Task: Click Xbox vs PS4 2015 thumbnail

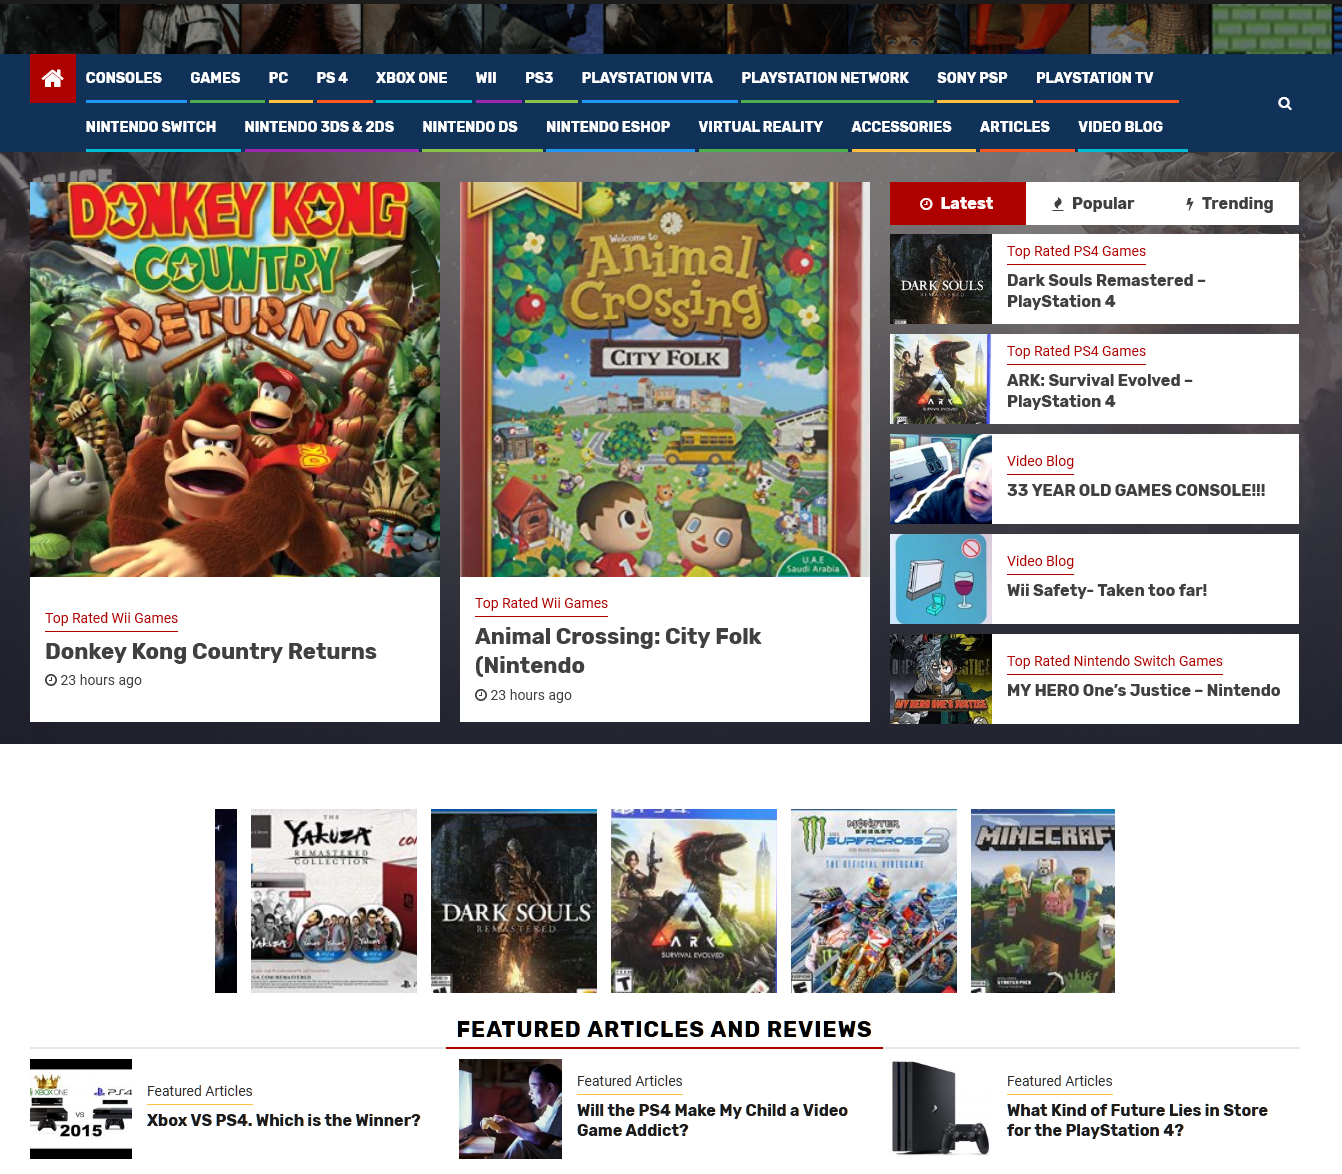Action: pos(81,1109)
